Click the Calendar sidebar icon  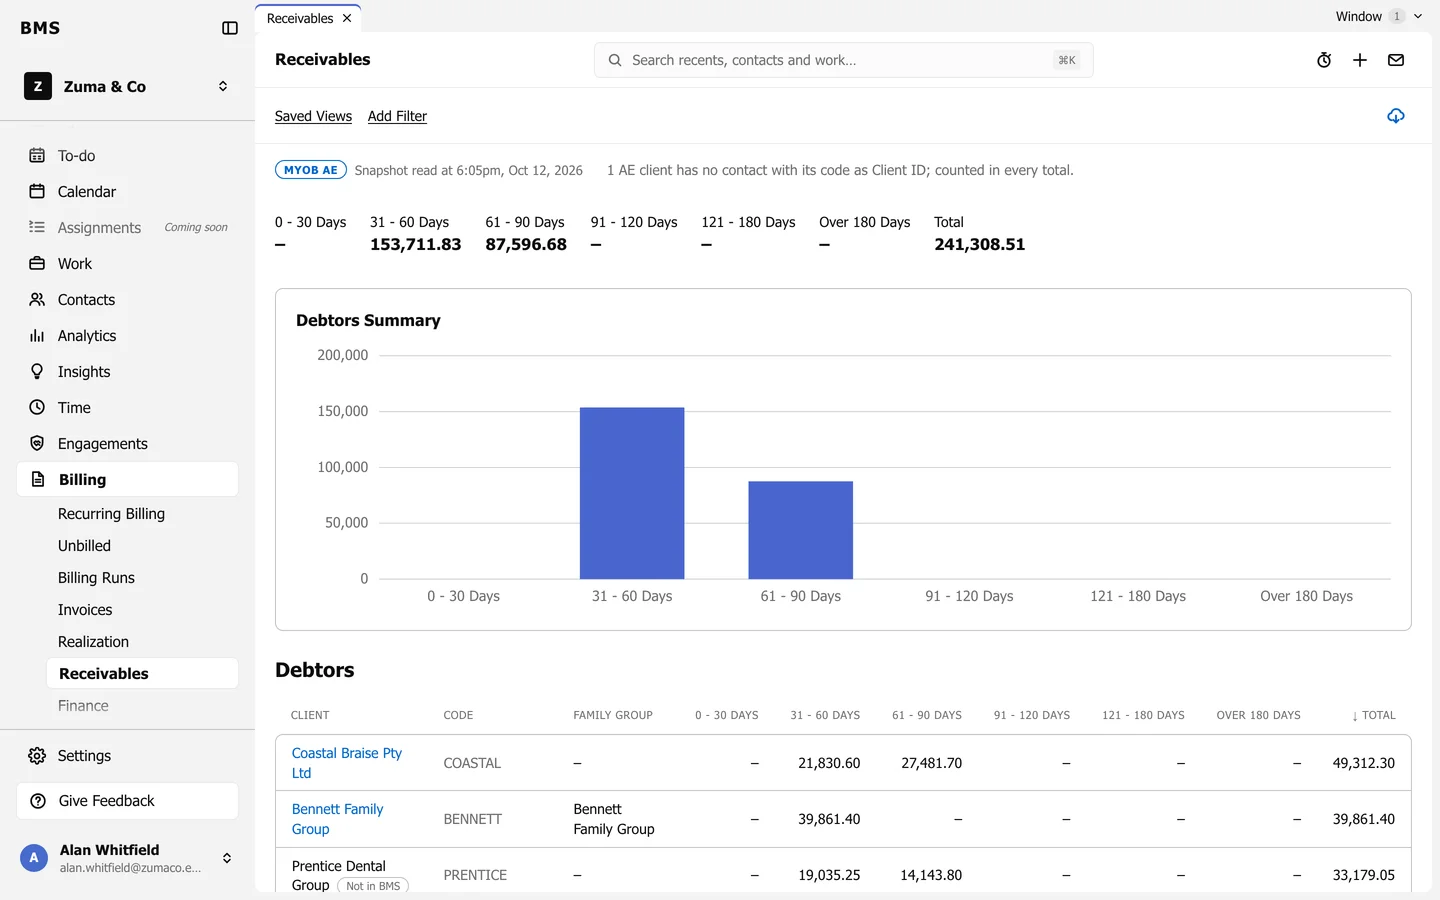click(x=37, y=192)
